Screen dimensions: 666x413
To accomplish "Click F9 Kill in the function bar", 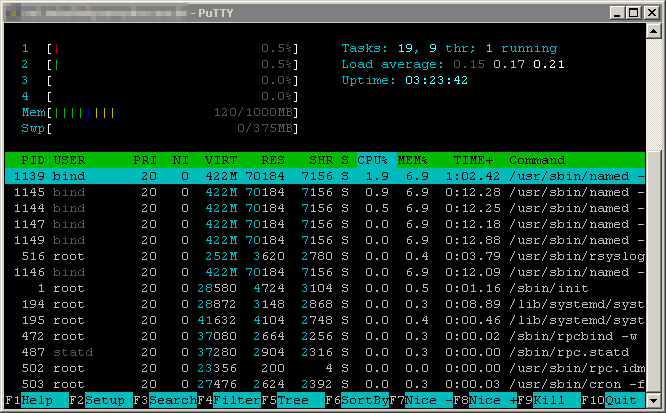I will pyautogui.click(x=549, y=400).
